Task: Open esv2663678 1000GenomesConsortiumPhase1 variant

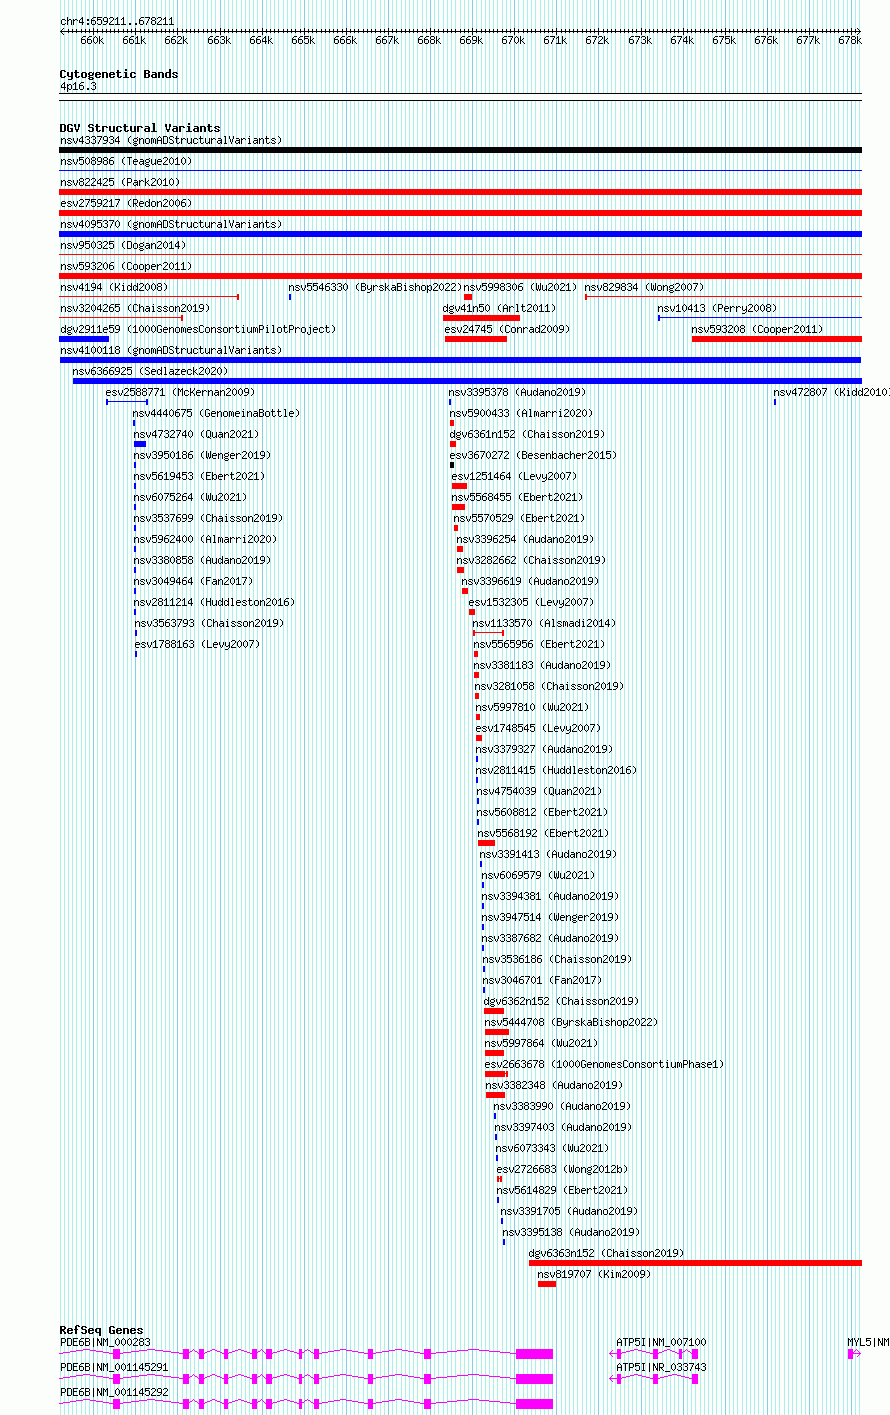Action: (604, 1064)
